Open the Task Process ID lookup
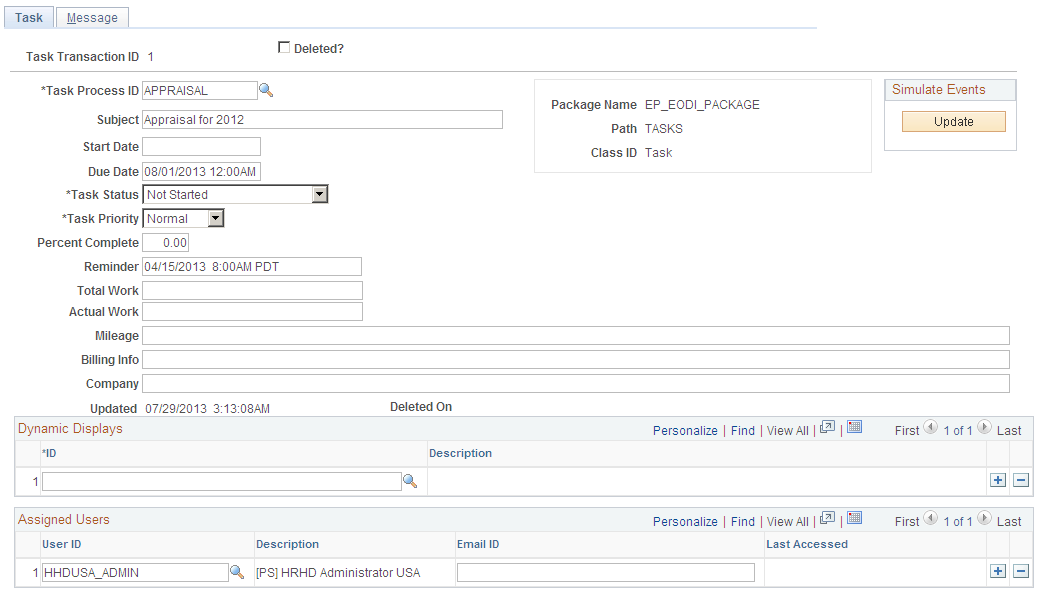The image size is (1041, 594). click(266, 90)
